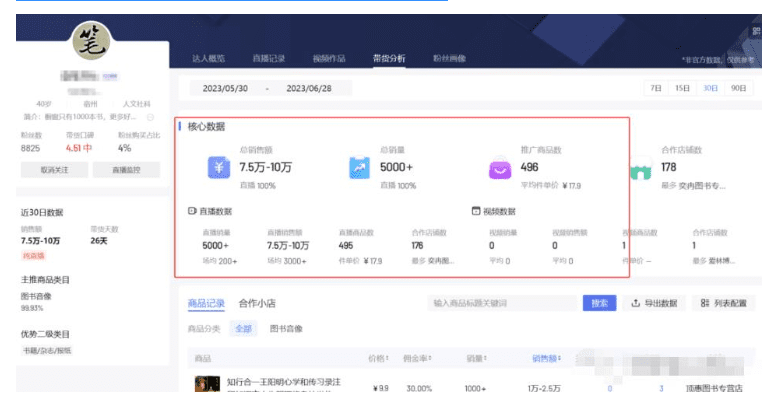The width and height of the screenshot is (776, 404).
Task: Switch to the 粉丝画像 tab
Action: point(449,59)
